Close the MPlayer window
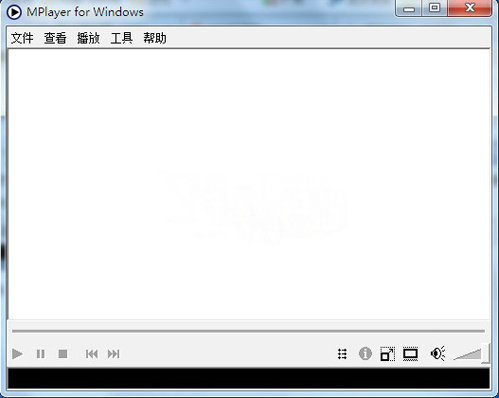499x398 pixels. click(469, 8)
